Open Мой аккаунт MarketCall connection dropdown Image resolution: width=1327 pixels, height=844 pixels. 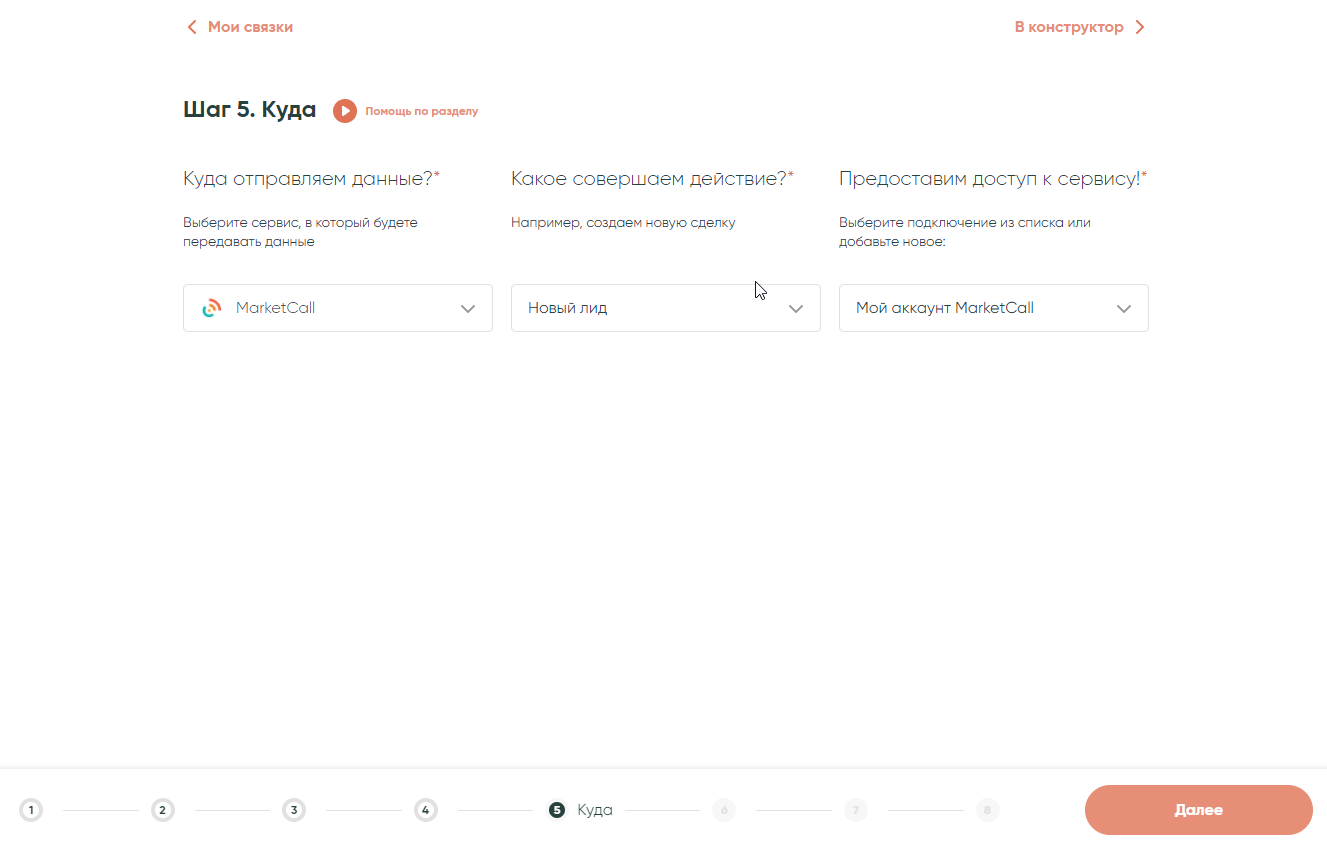[x=993, y=308]
